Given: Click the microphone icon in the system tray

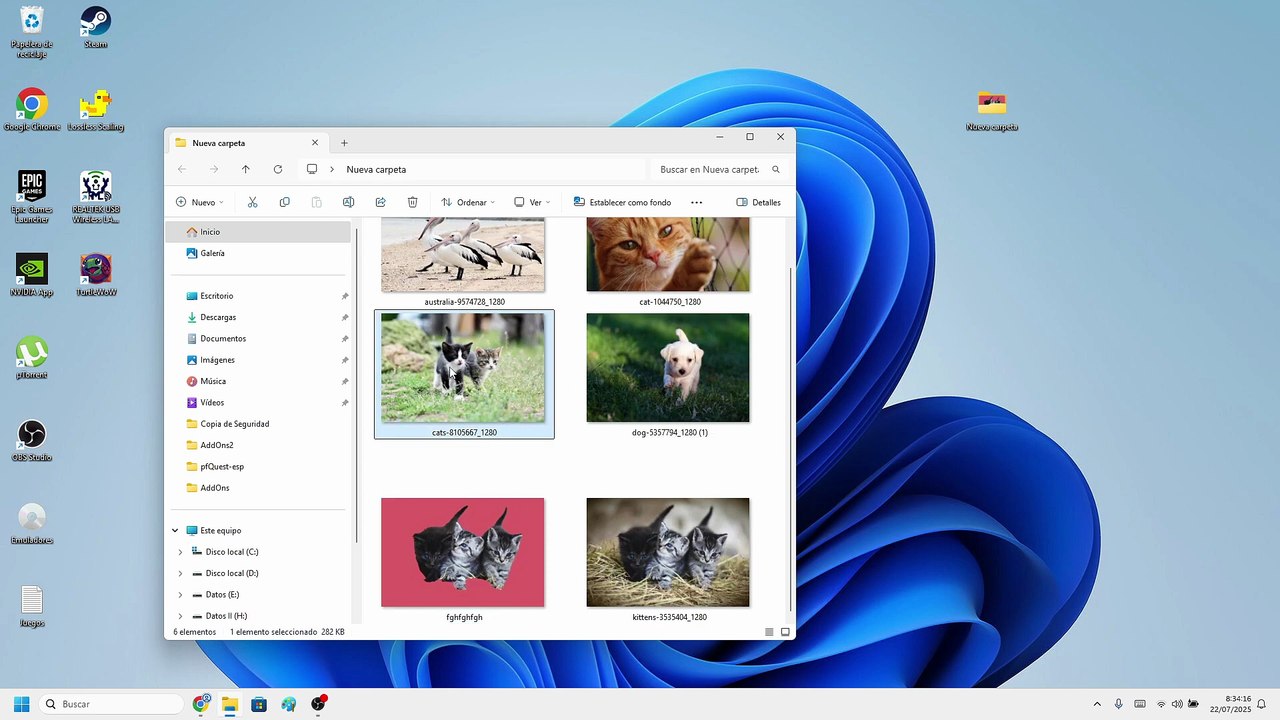Looking at the screenshot, I should [x=1119, y=704].
